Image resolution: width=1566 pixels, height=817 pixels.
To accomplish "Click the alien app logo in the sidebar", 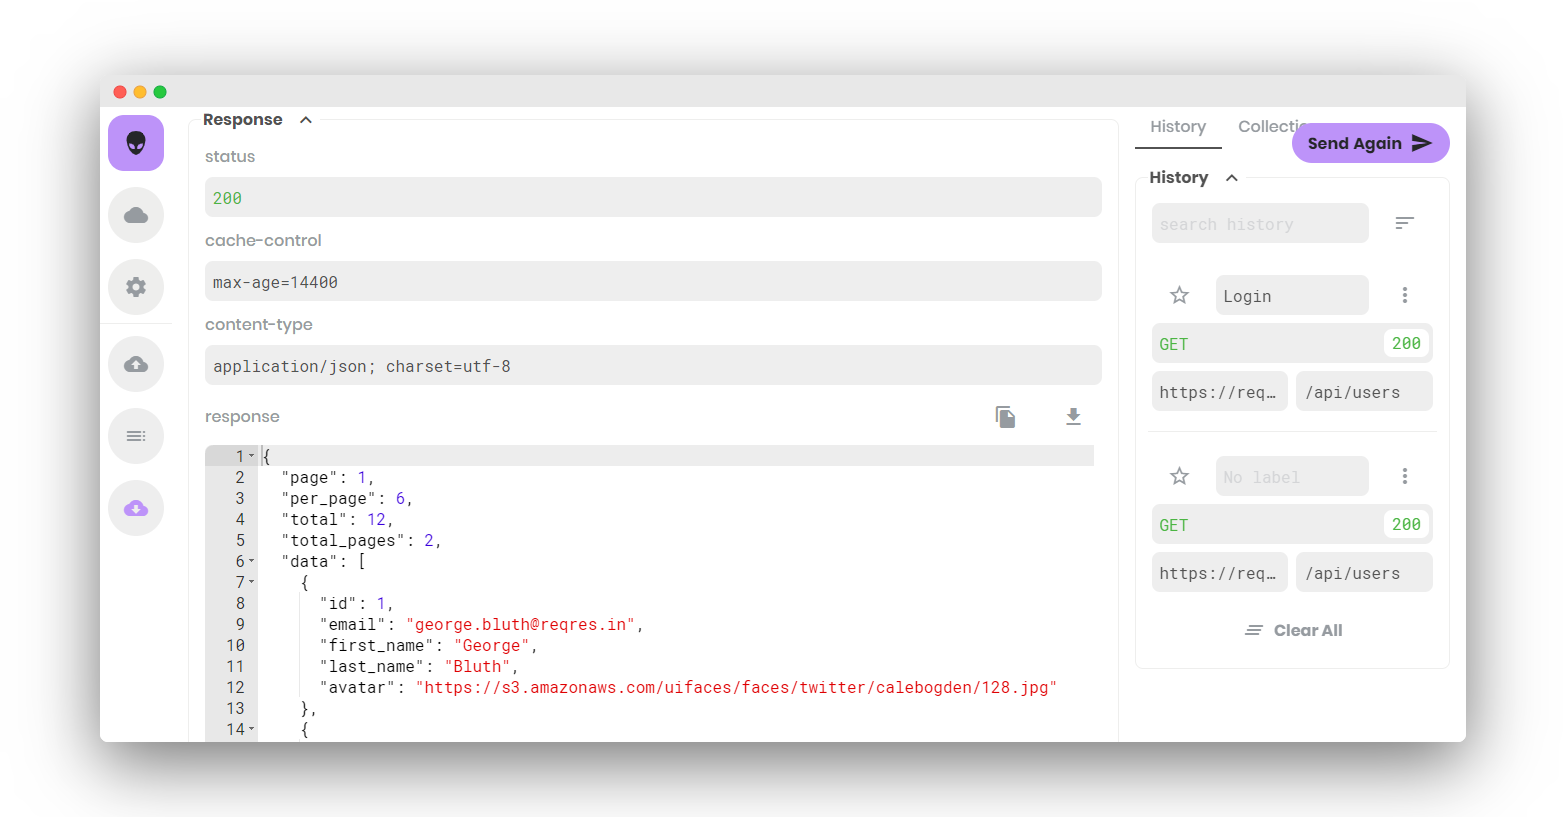I will 136,143.
